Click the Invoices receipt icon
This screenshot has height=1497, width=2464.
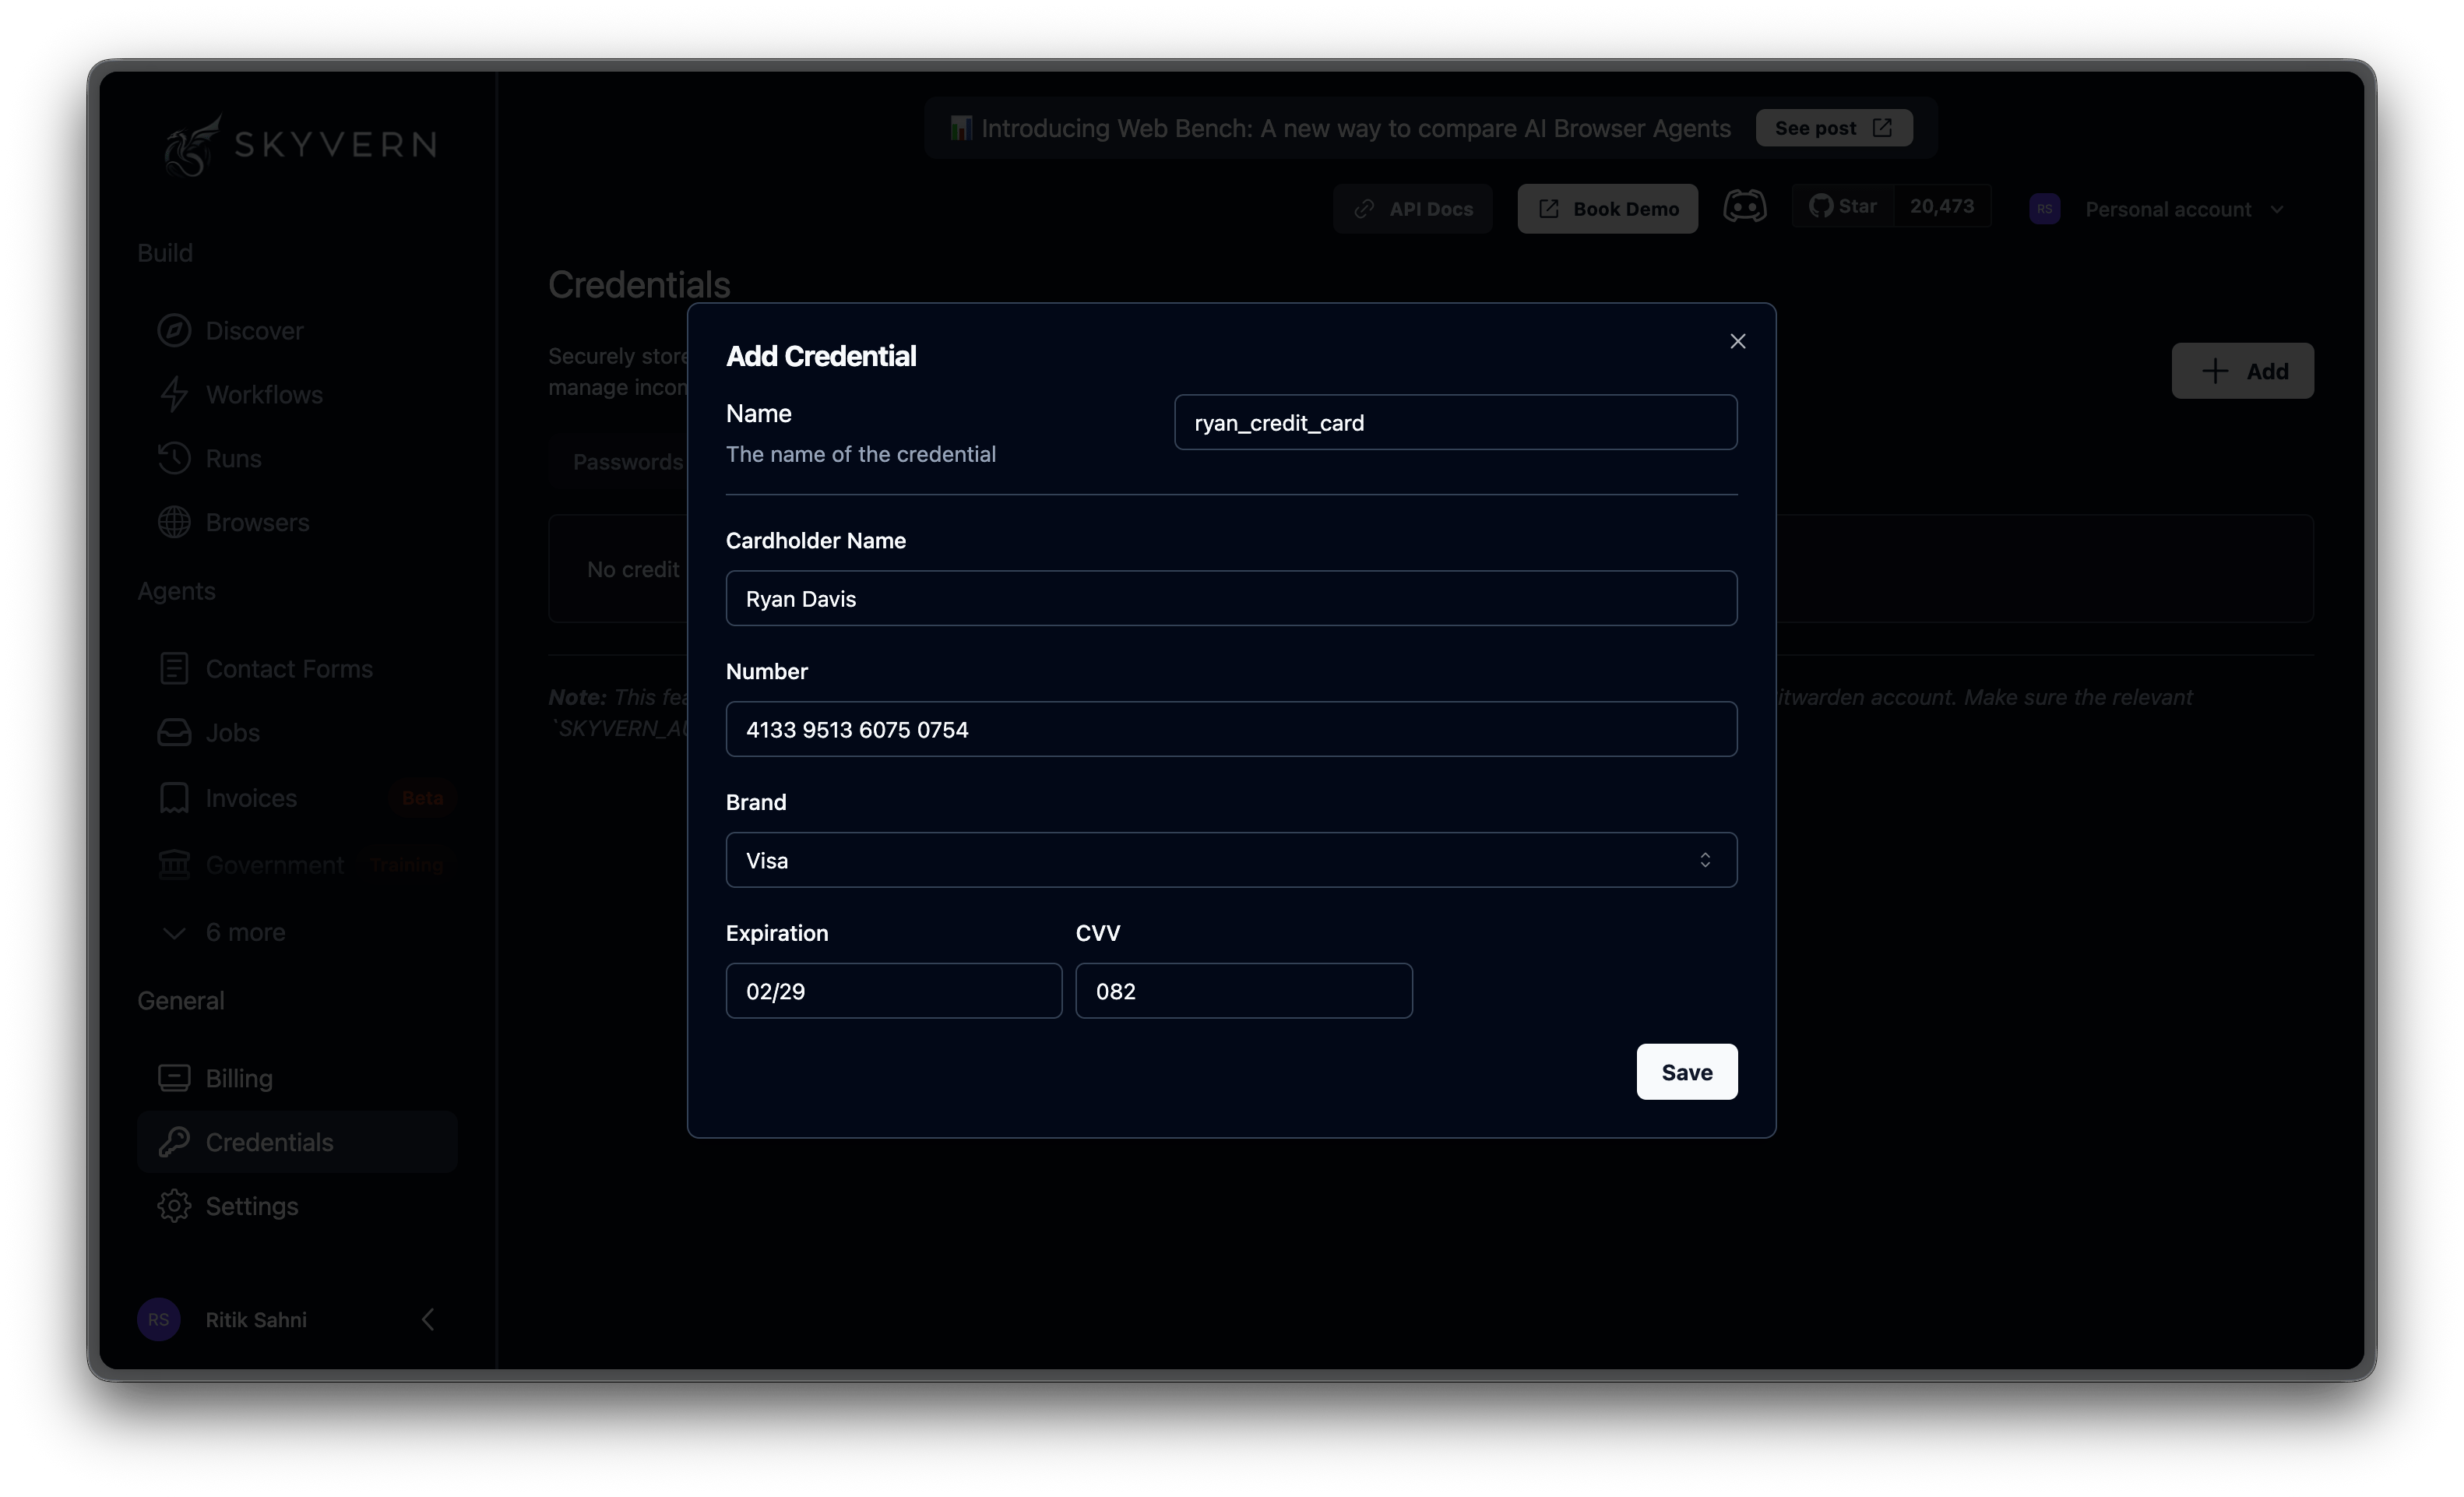pyautogui.click(x=174, y=798)
